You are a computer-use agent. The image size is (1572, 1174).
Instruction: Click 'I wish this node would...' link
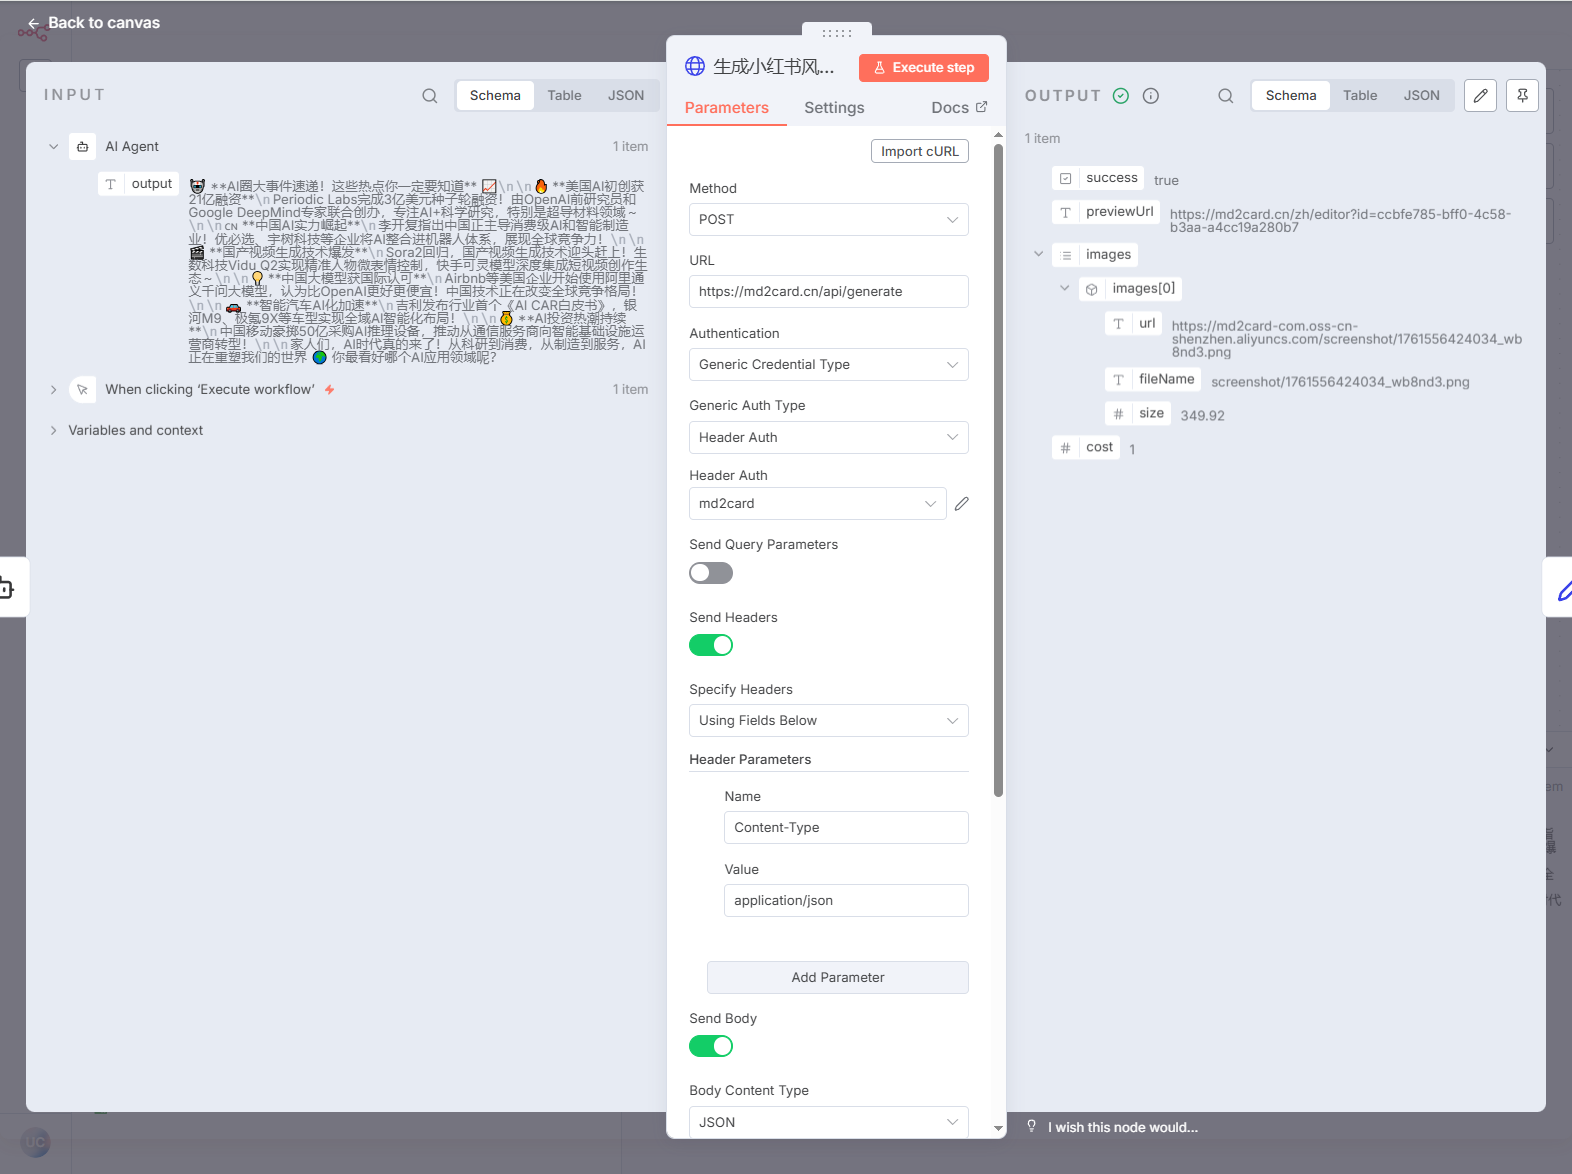1123,1127
